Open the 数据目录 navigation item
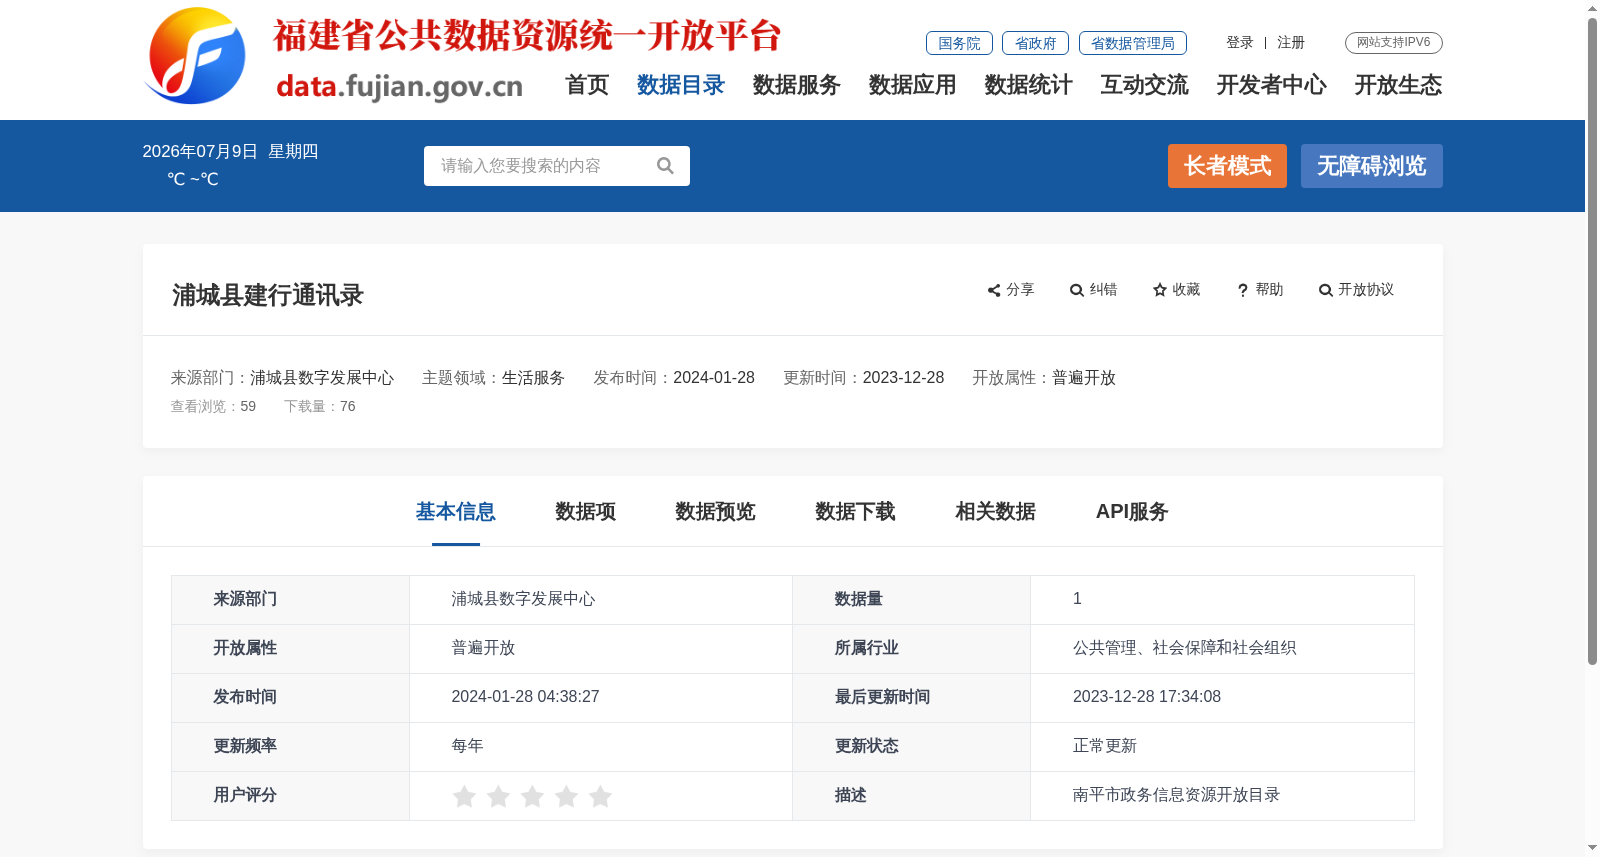1600x857 pixels. [681, 85]
